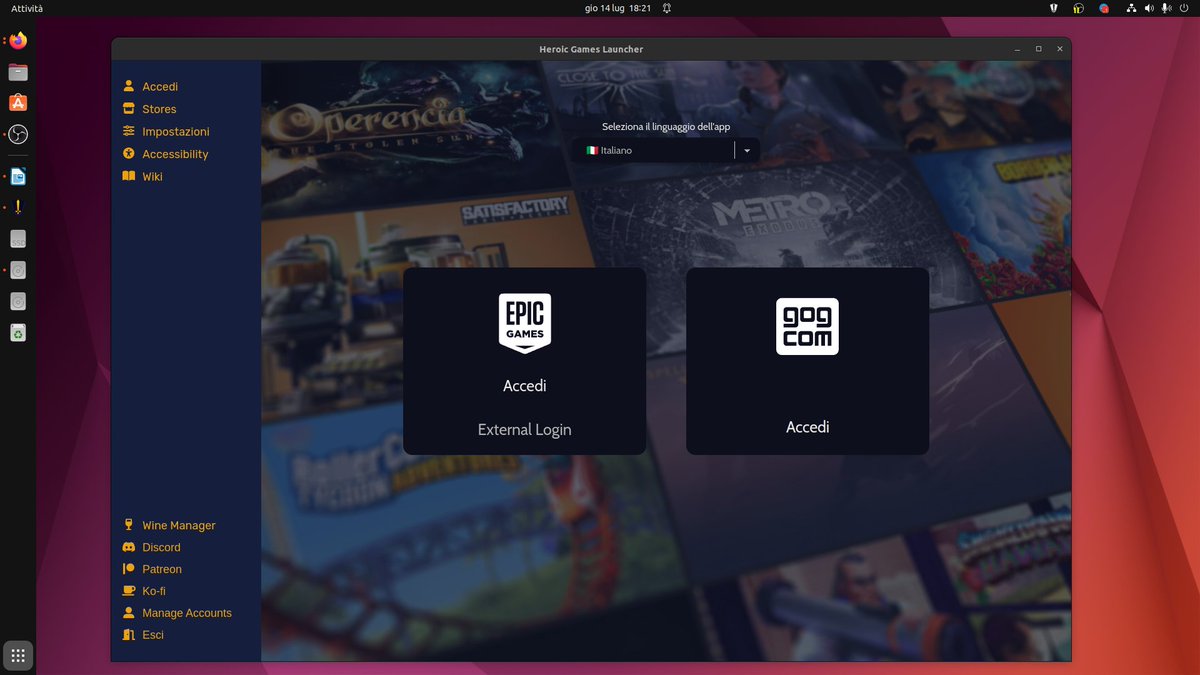Choose External Login for Epic Games
The height and width of the screenshot is (675, 1200).
click(524, 429)
